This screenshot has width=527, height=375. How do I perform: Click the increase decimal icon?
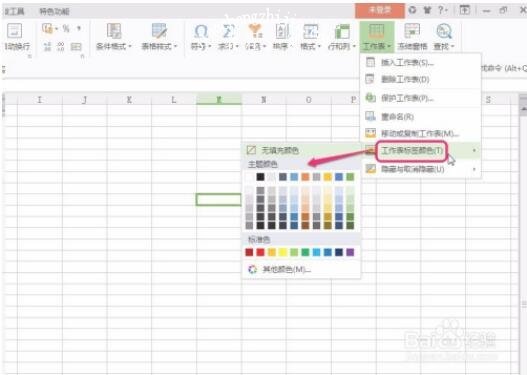(x=47, y=46)
